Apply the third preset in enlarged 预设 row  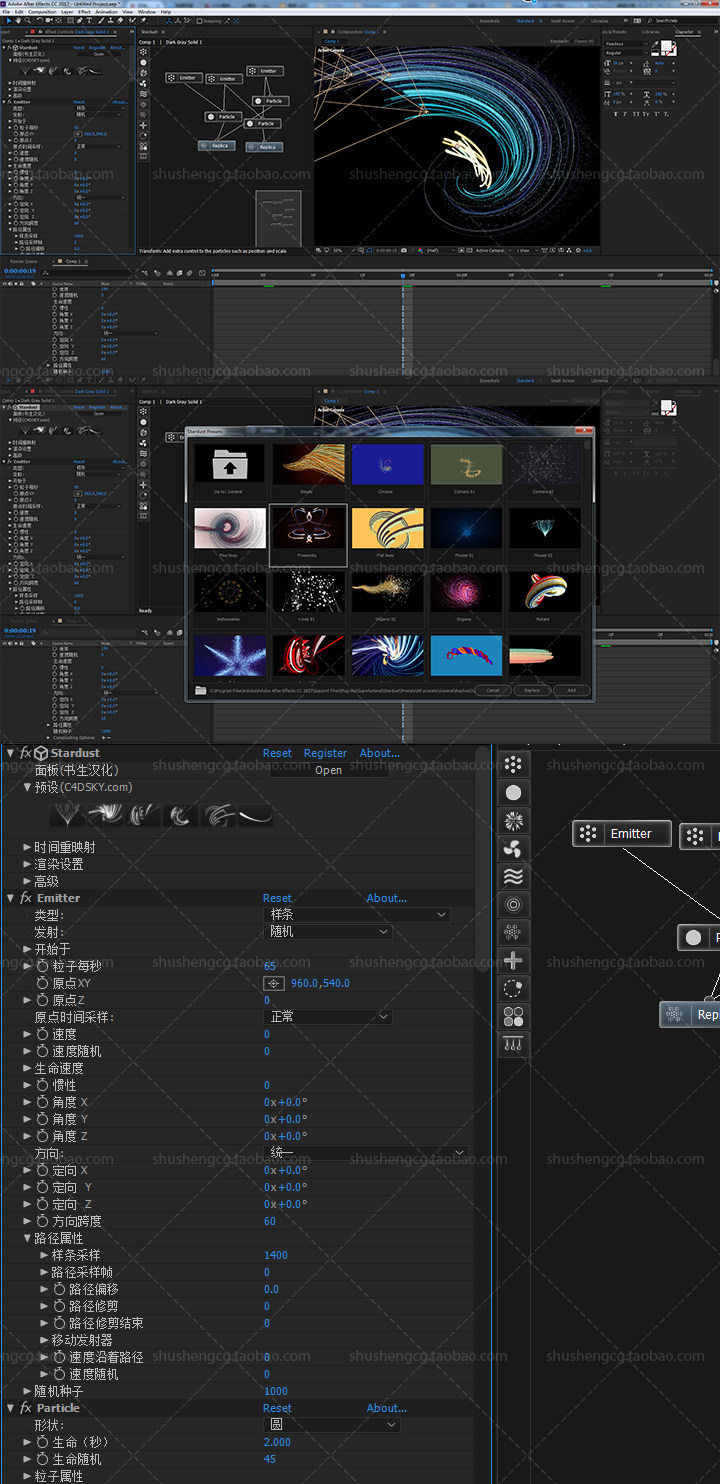point(142,815)
